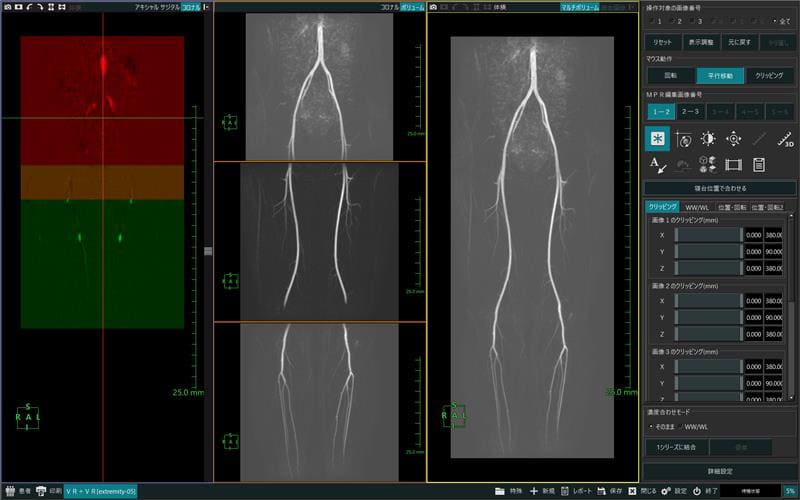Switch to the '位置・回転2' tab
Viewport: 800px width, 500px height.
(x=767, y=207)
